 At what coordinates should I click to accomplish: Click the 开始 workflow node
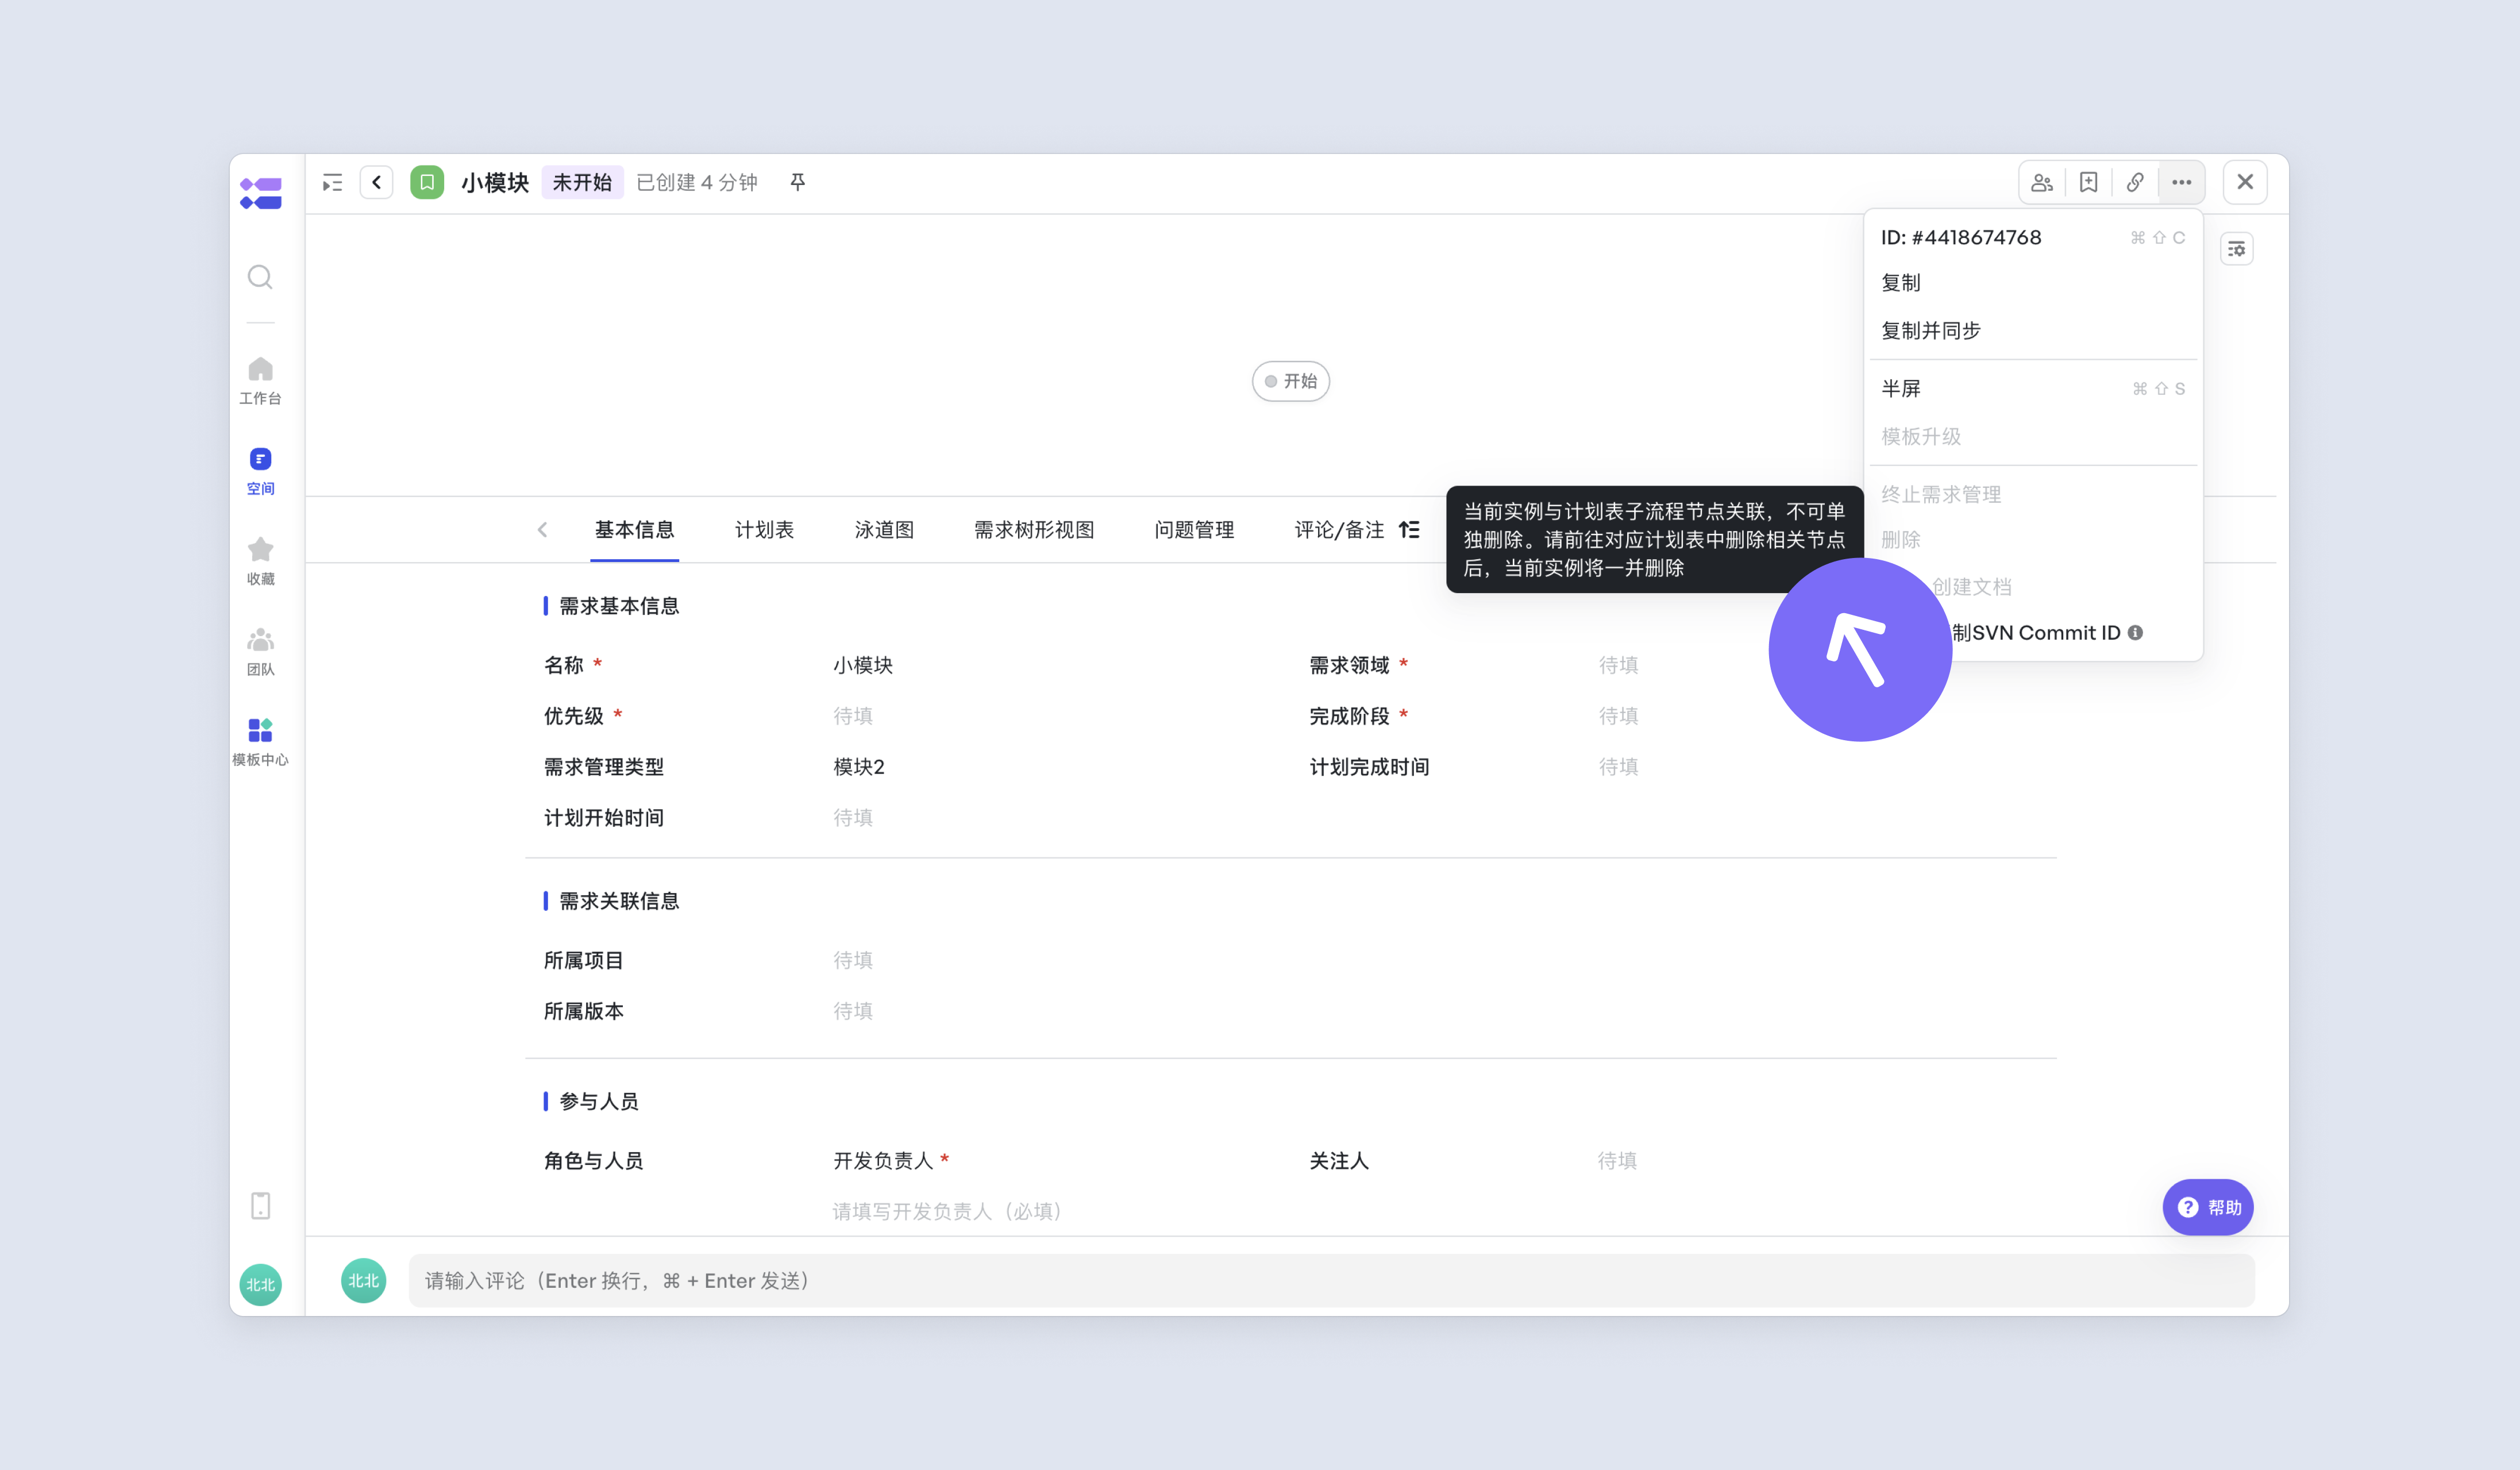point(1290,381)
